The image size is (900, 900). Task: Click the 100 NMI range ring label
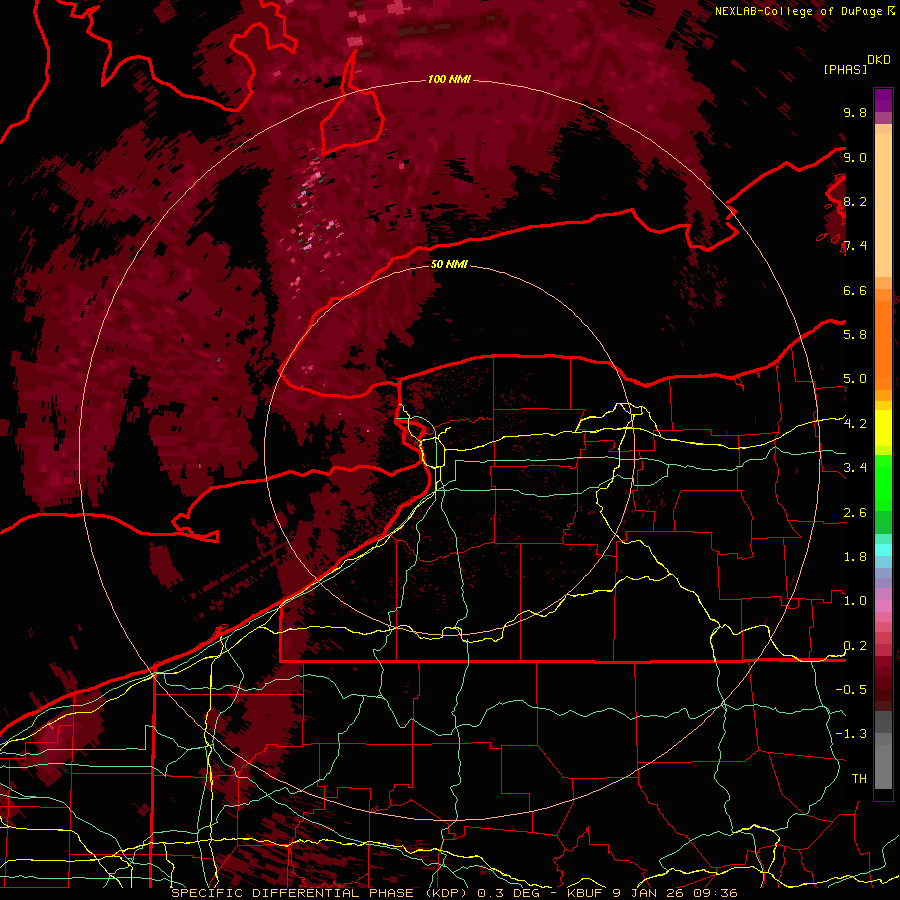(449, 79)
